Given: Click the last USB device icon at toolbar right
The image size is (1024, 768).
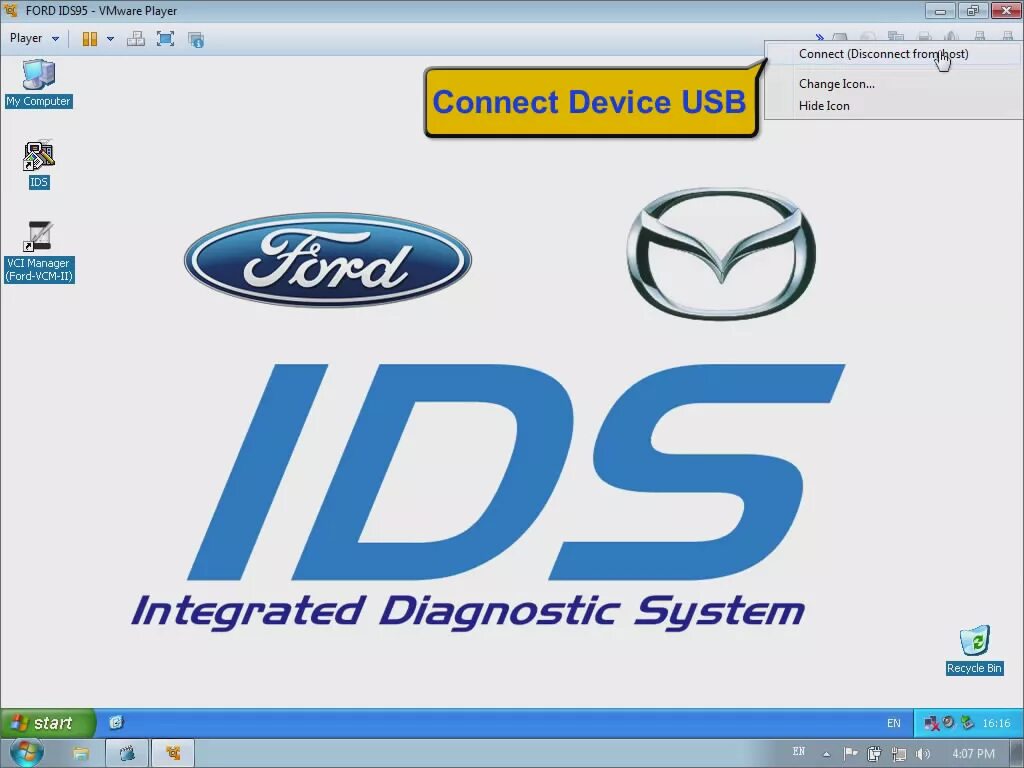Looking at the screenshot, I should point(1008,37).
